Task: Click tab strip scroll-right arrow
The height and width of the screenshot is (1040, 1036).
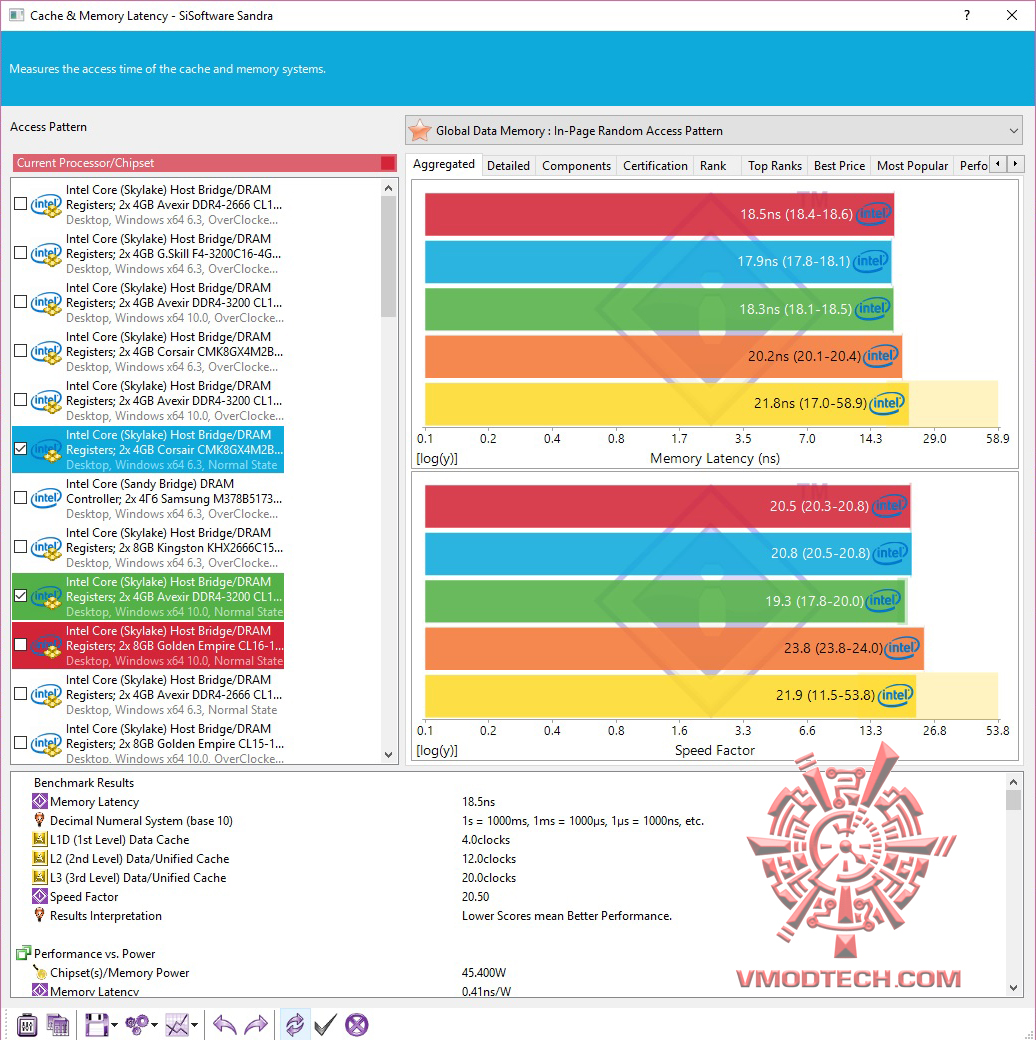Action: click(x=1015, y=164)
